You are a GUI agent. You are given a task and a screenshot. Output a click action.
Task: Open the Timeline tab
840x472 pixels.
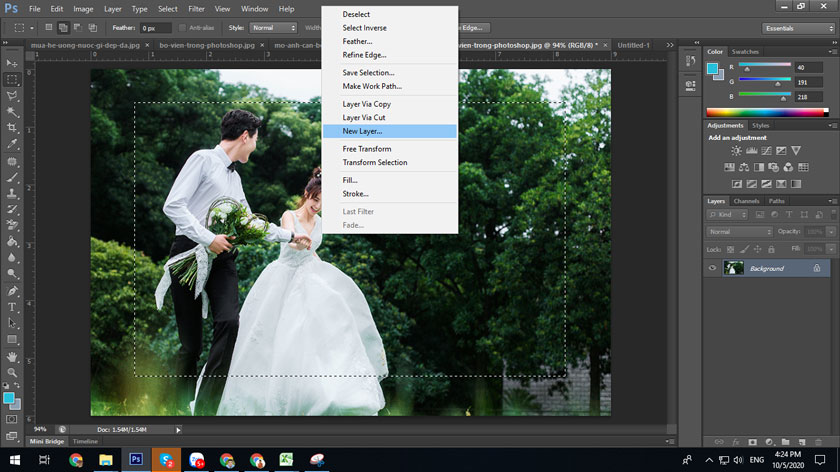(x=85, y=441)
